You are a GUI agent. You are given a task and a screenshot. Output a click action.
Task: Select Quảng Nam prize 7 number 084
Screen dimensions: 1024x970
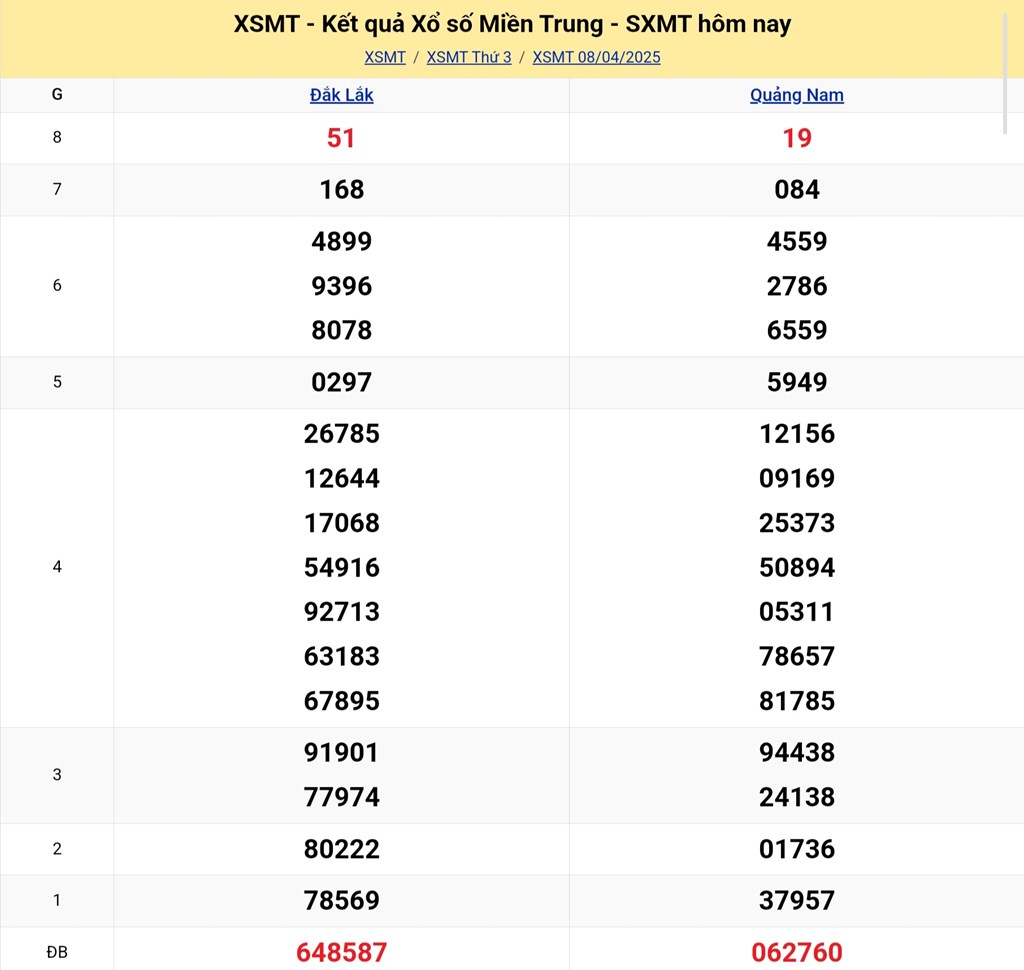pyautogui.click(x=797, y=189)
